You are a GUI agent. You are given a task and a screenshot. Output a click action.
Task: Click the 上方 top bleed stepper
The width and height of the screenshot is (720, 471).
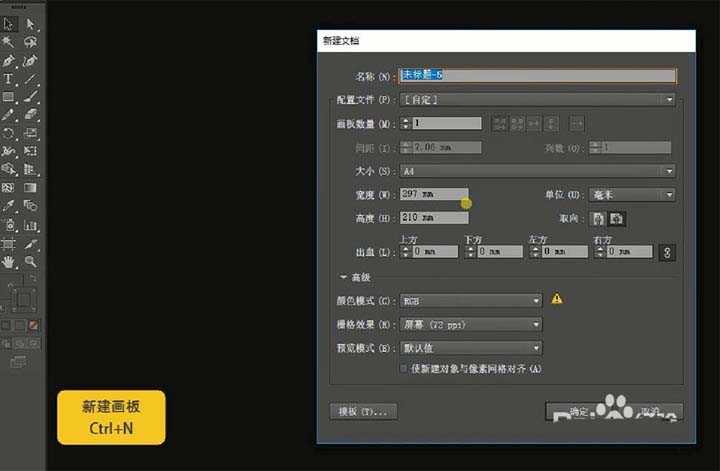(x=405, y=252)
